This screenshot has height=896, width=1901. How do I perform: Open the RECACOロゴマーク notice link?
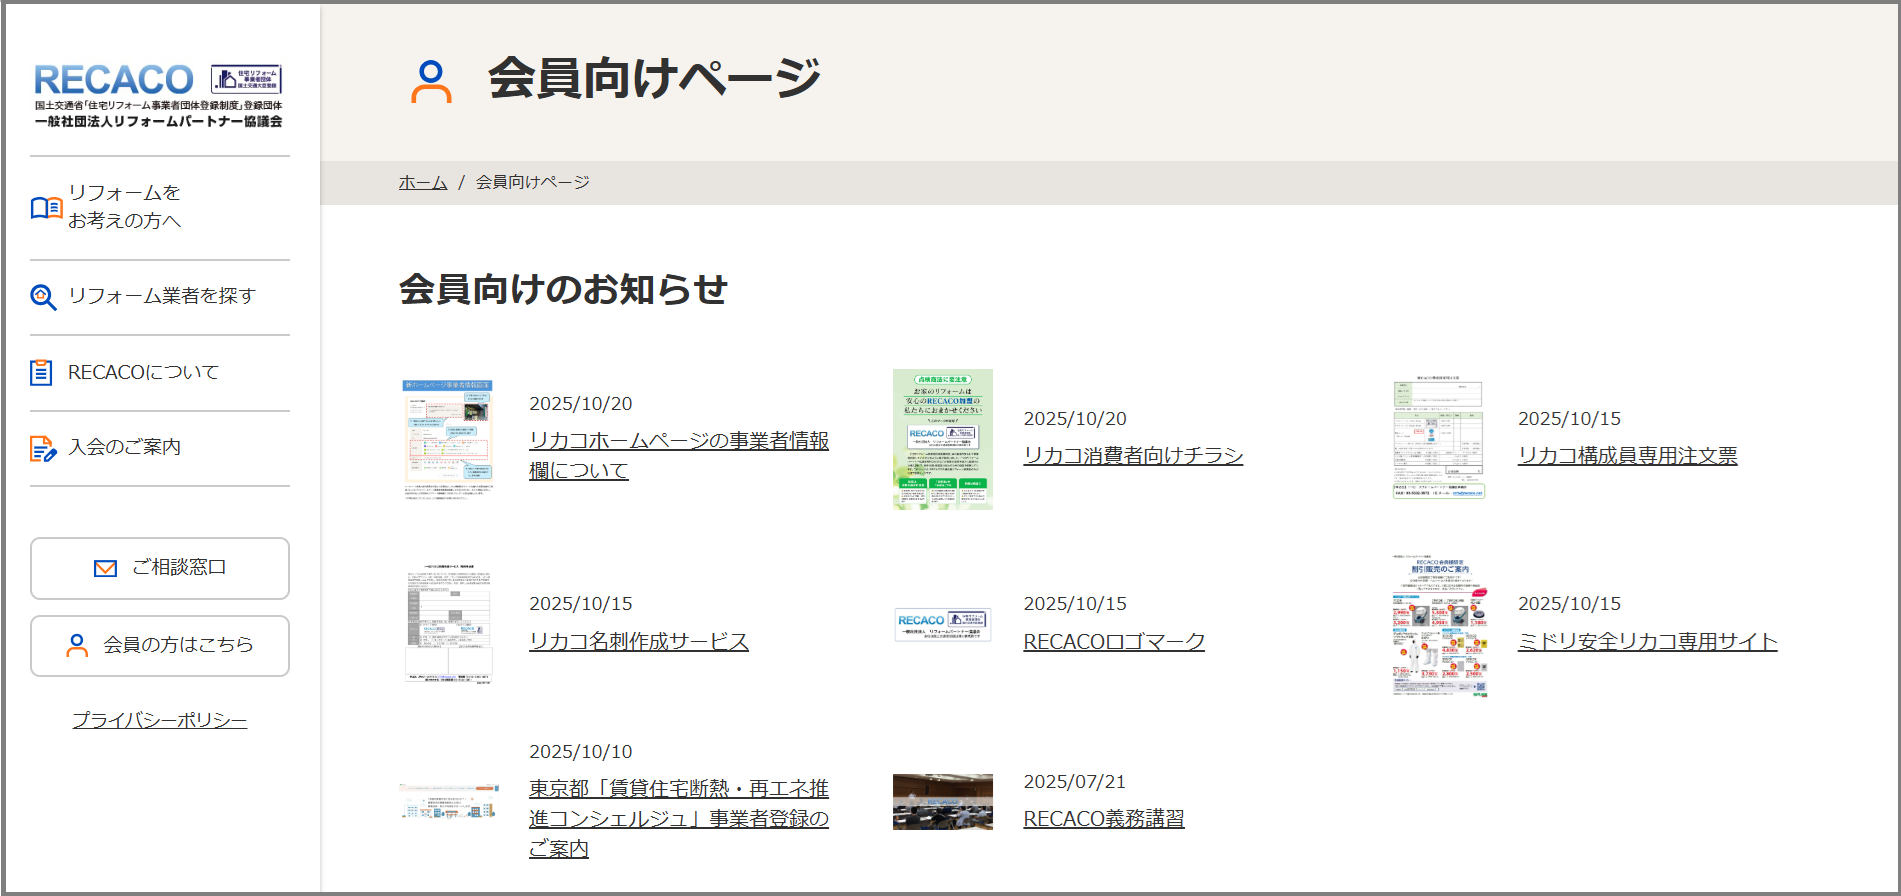tap(1113, 641)
